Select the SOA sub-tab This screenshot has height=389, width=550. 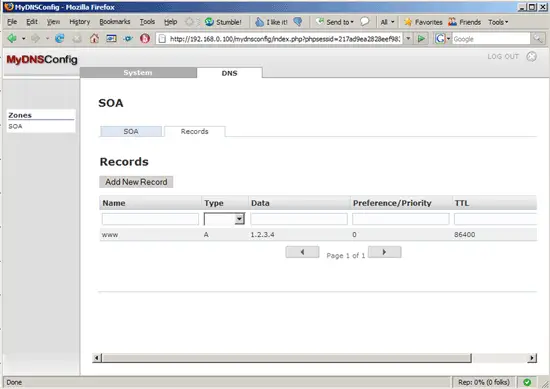131,131
